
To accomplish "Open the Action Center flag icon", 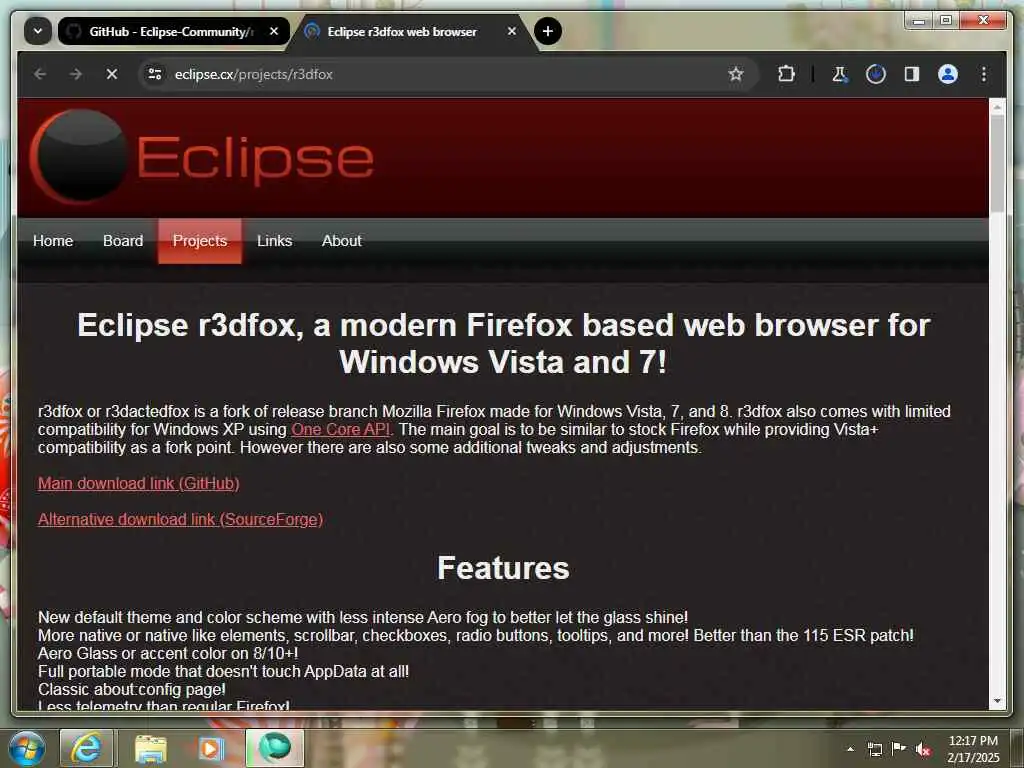I will [899, 749].
